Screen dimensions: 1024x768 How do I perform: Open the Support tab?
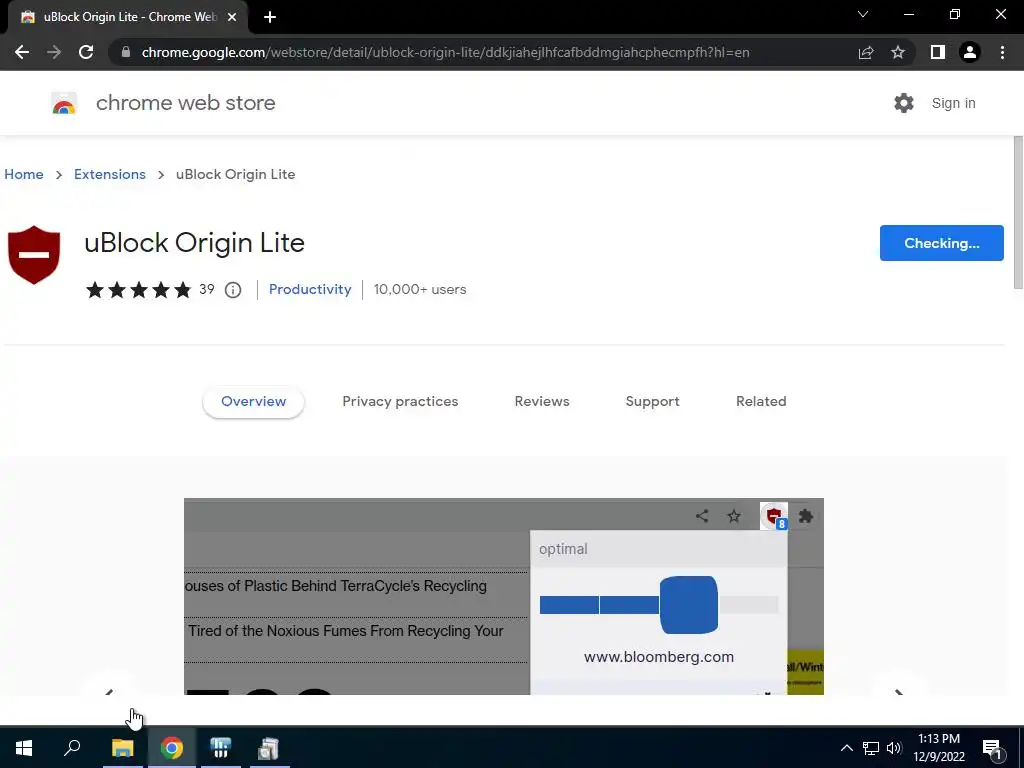[x=652, y=402]
